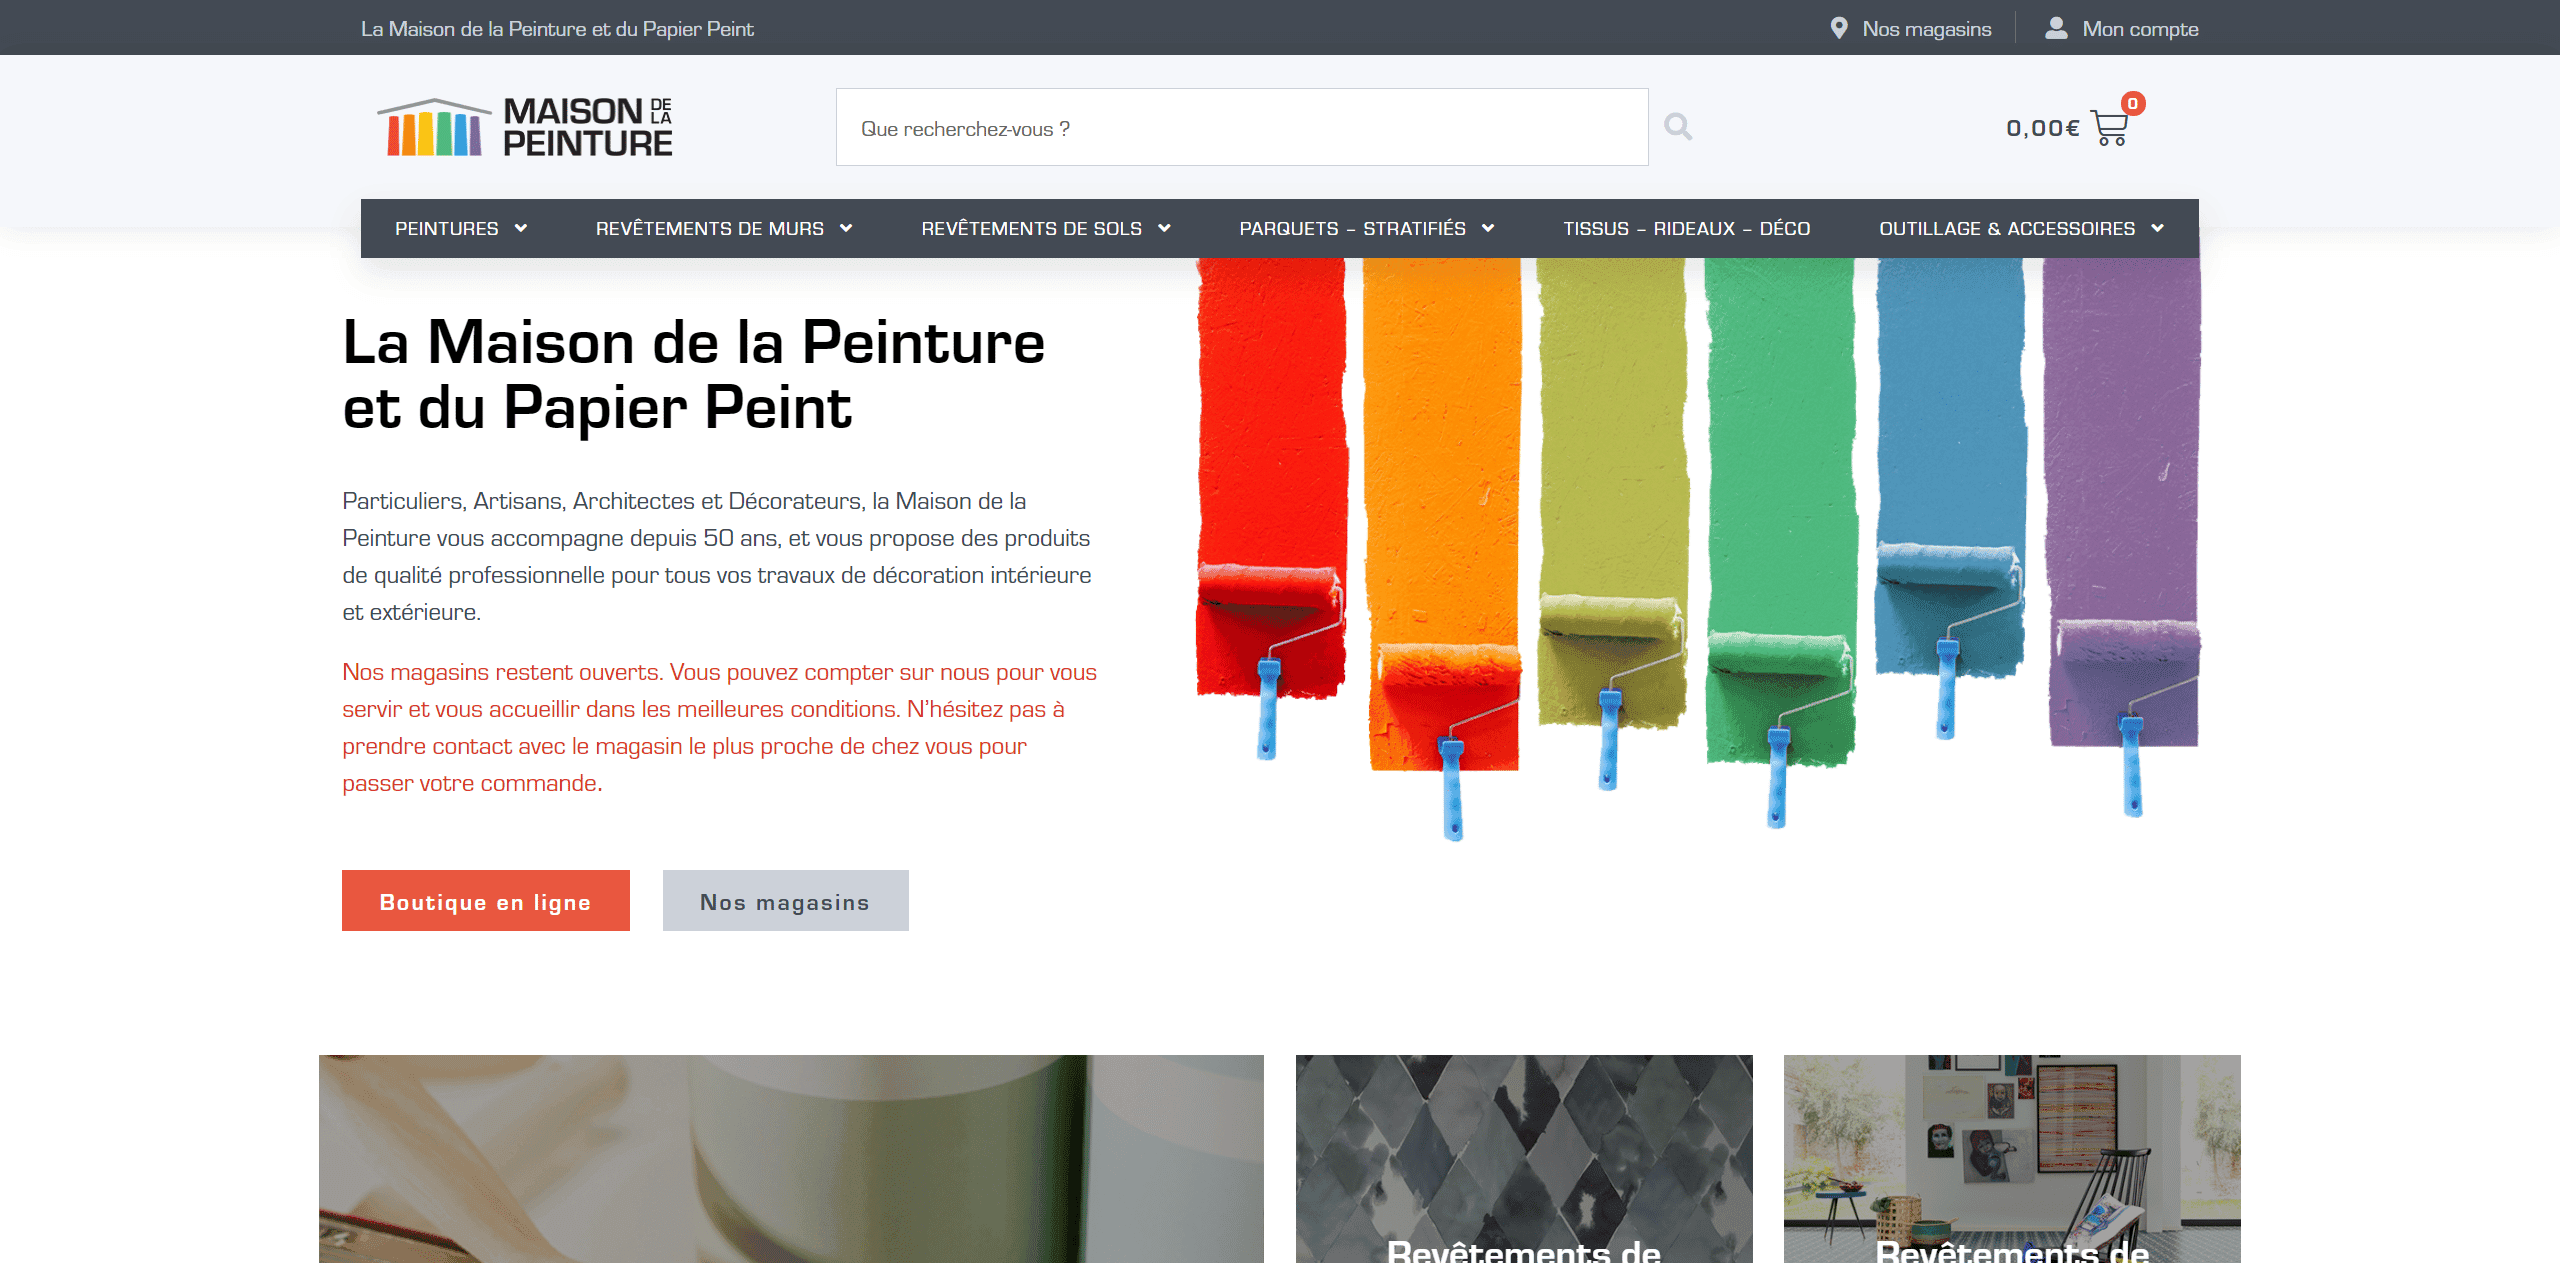The image size is (2560, 1263).
Task: Click the person icon next to Mon compte
Action: [2056, 27]
